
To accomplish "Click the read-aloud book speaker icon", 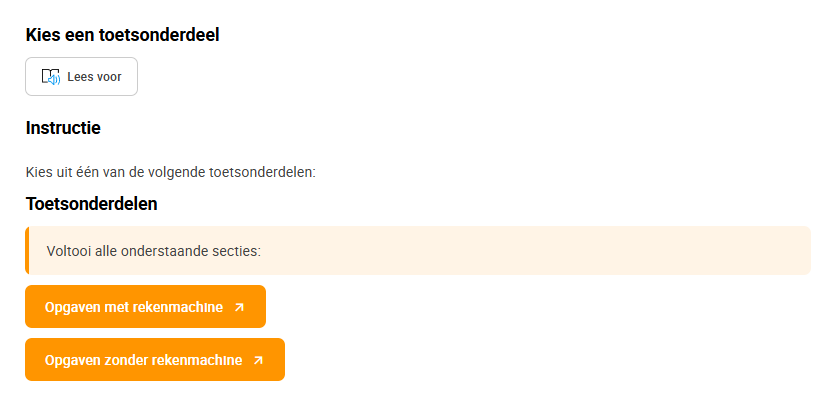I will [x=51, y=77].
